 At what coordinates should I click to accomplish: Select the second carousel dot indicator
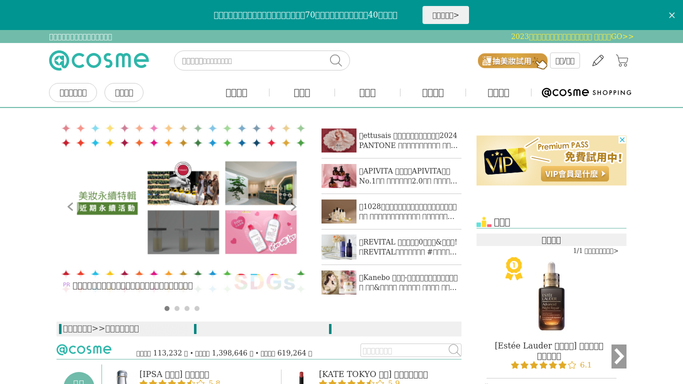[x=177, y=308]
